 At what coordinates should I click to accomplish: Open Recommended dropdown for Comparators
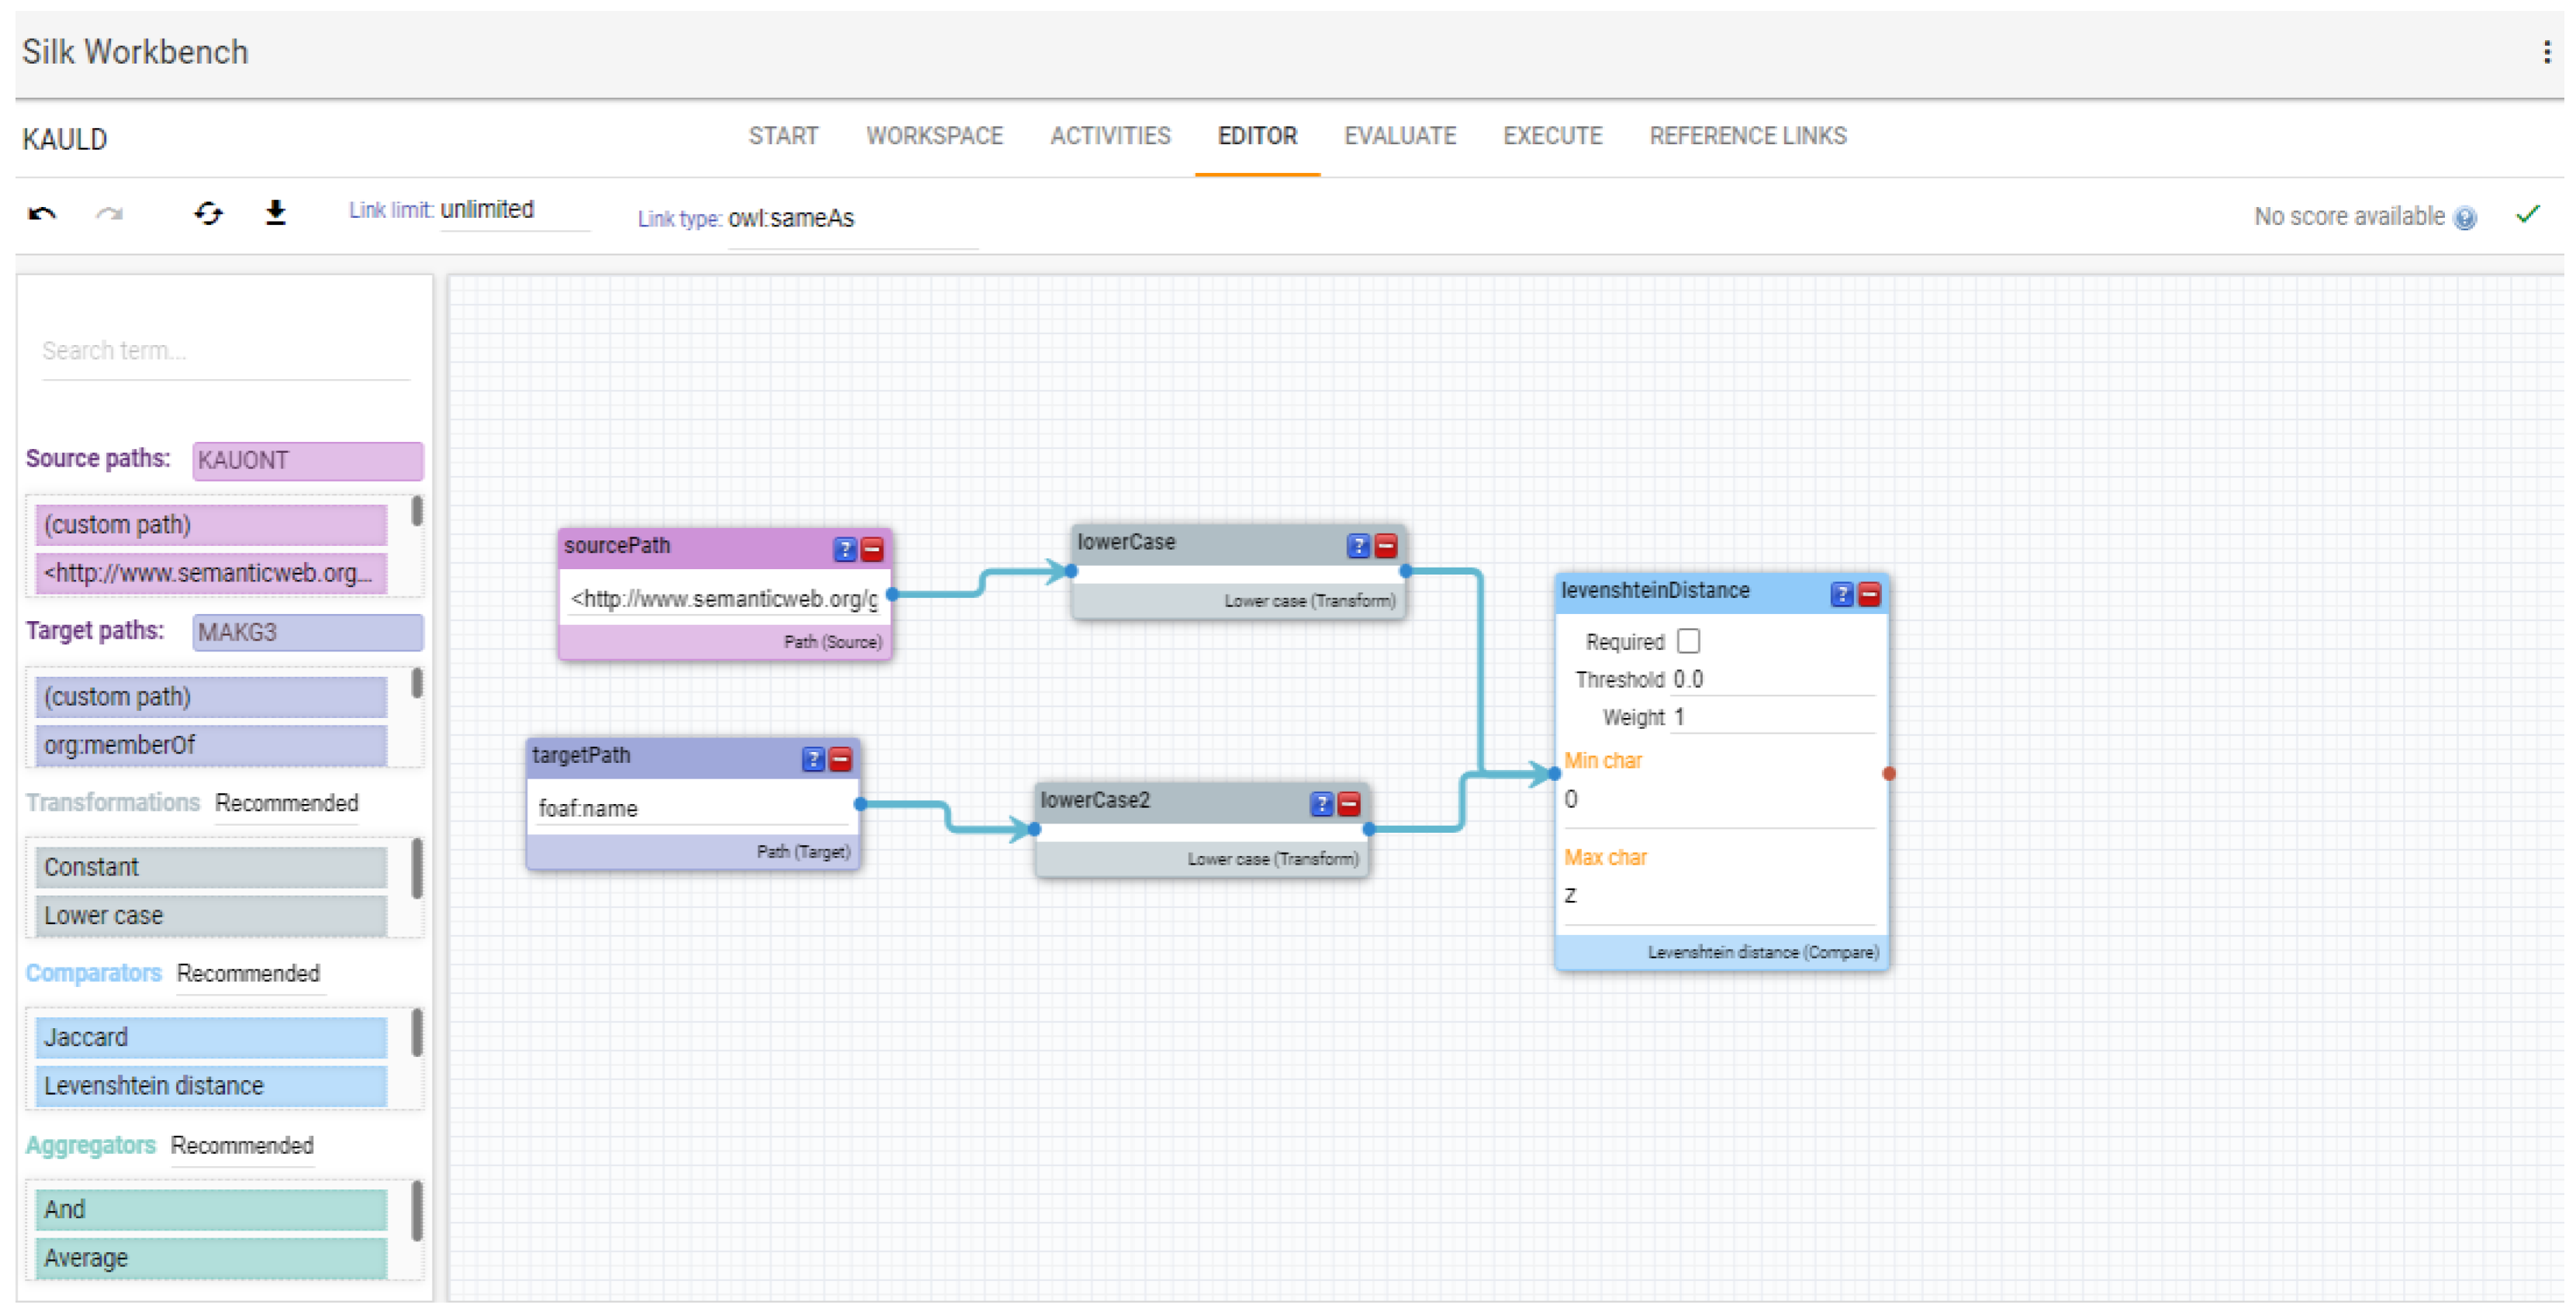pyautogui.click(x=248, y=974)
